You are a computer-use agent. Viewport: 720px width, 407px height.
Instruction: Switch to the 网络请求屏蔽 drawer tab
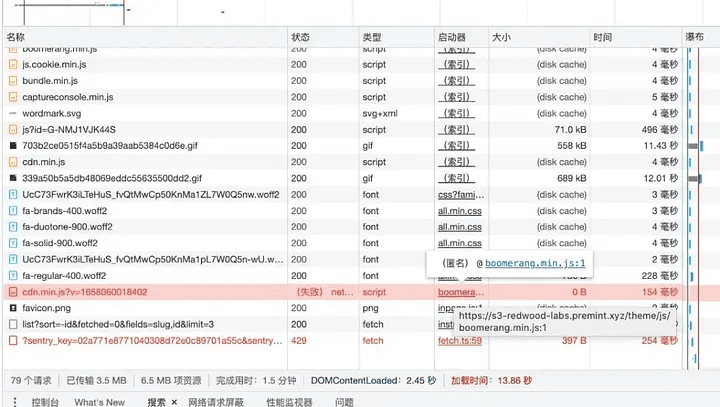pyautogui.click(x=216, y=402)
